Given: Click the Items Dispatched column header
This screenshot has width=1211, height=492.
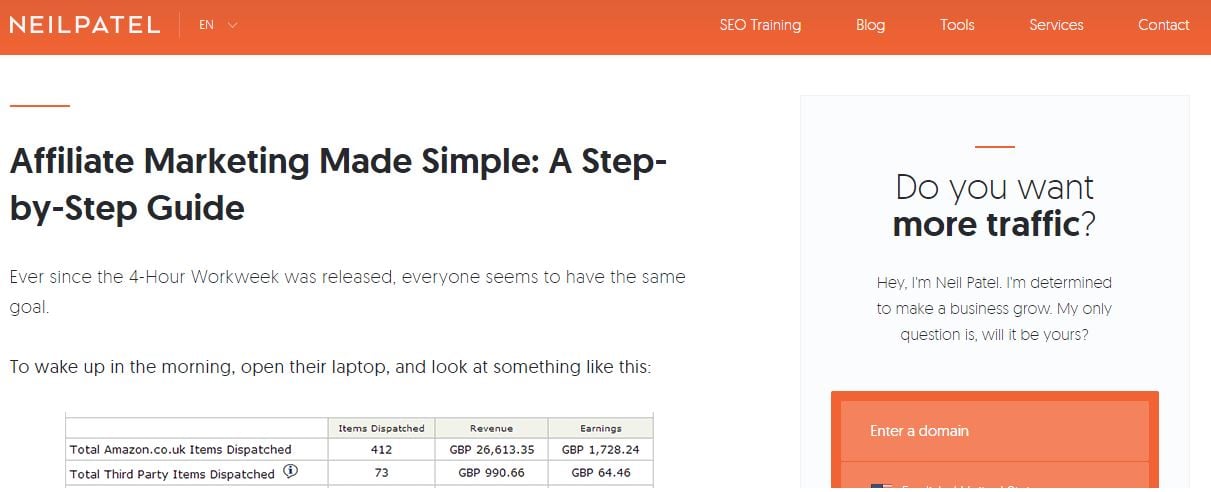Looking at the screenshot, I should (x=381, y=428).
